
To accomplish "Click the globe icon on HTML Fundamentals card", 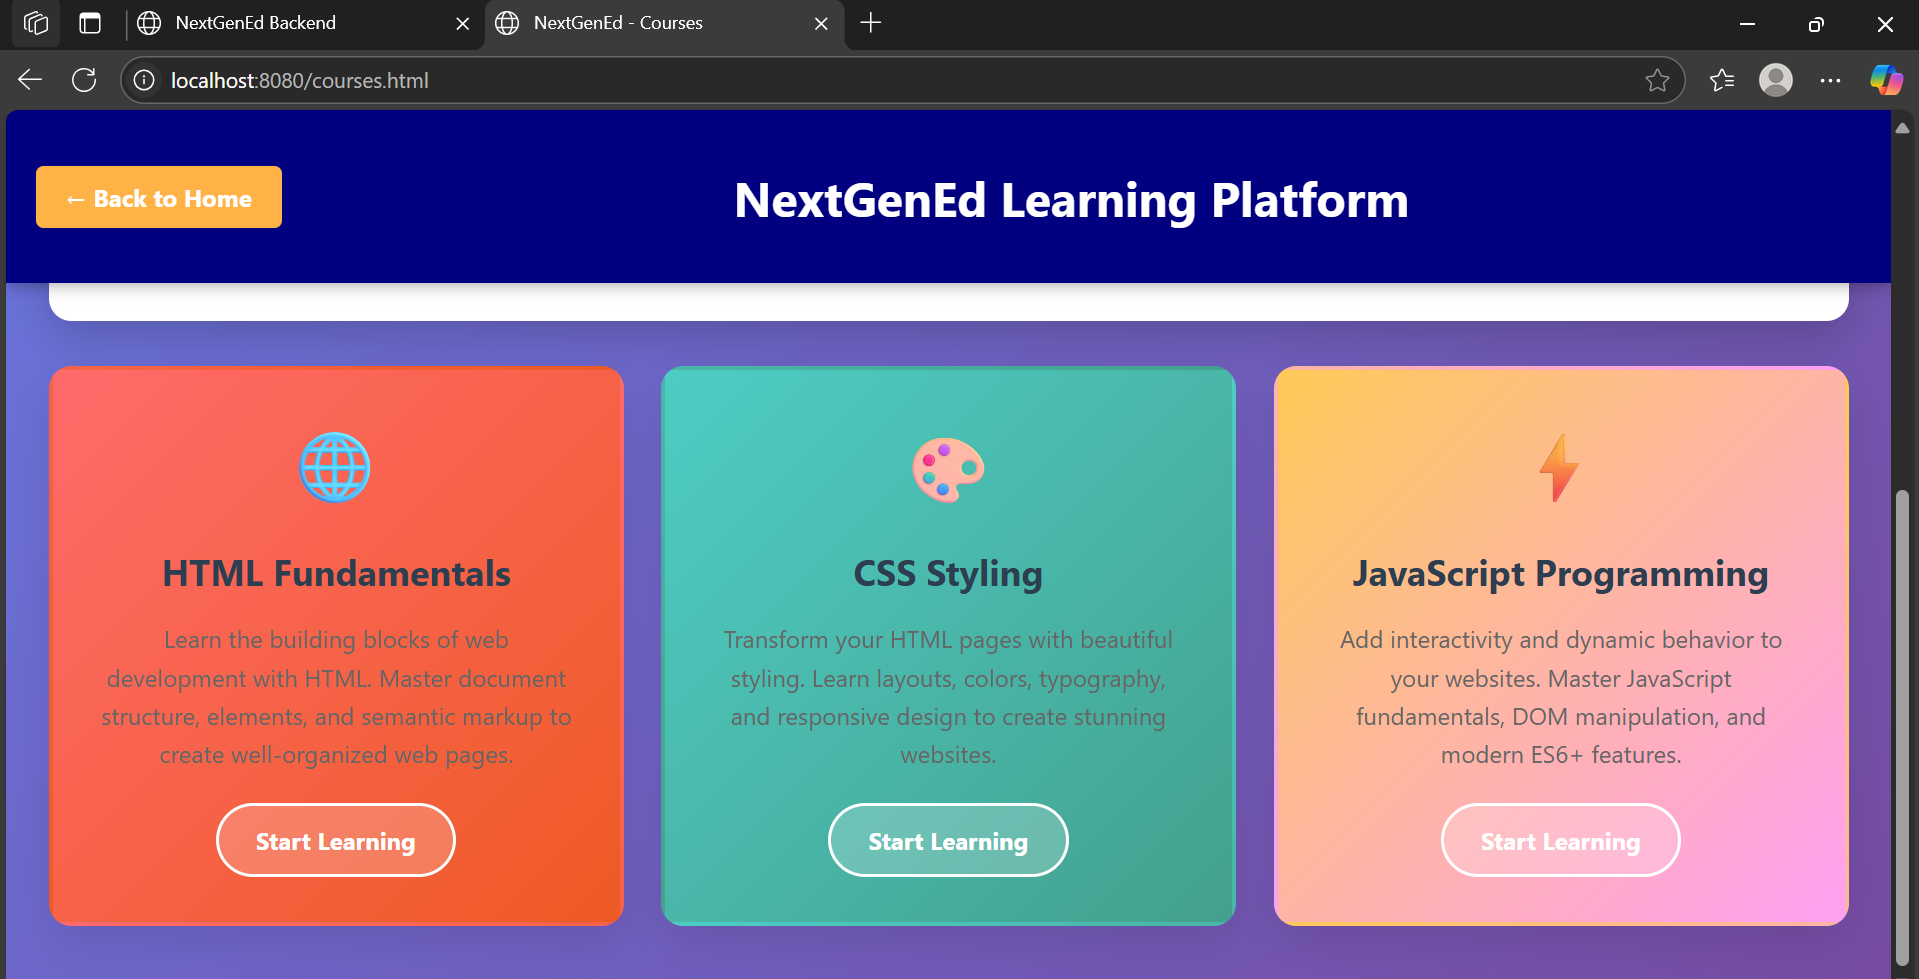I will [x=335, y=467].
